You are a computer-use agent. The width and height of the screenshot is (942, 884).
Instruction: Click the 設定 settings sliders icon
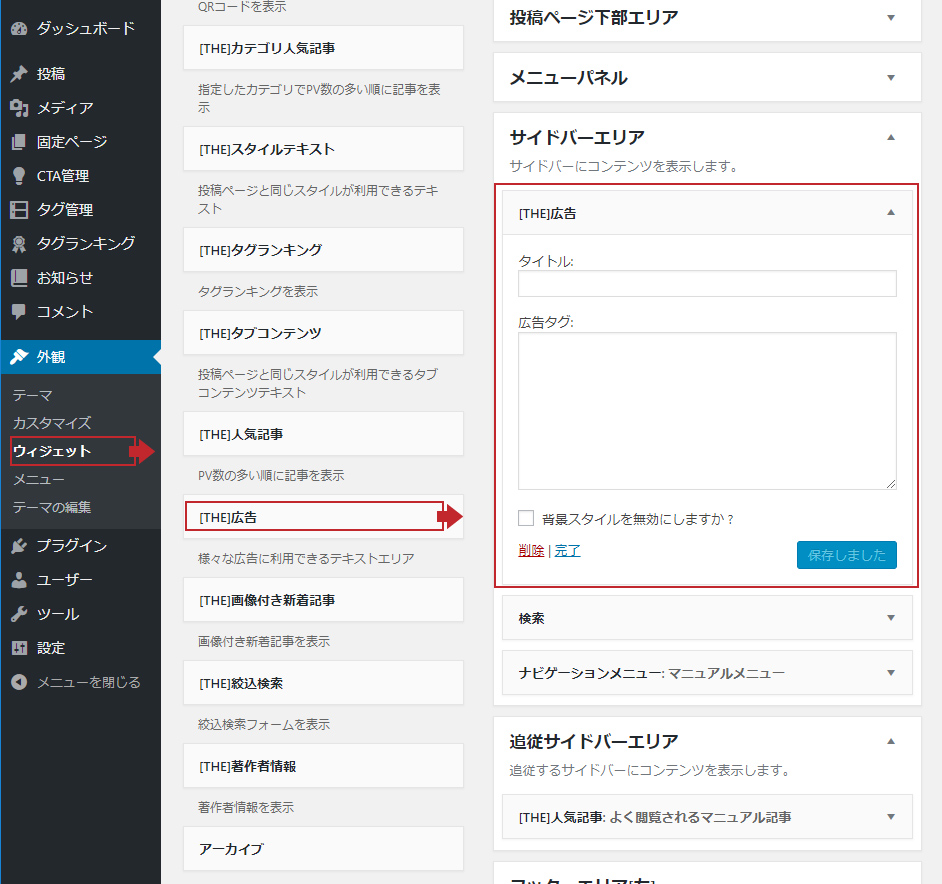19,648
